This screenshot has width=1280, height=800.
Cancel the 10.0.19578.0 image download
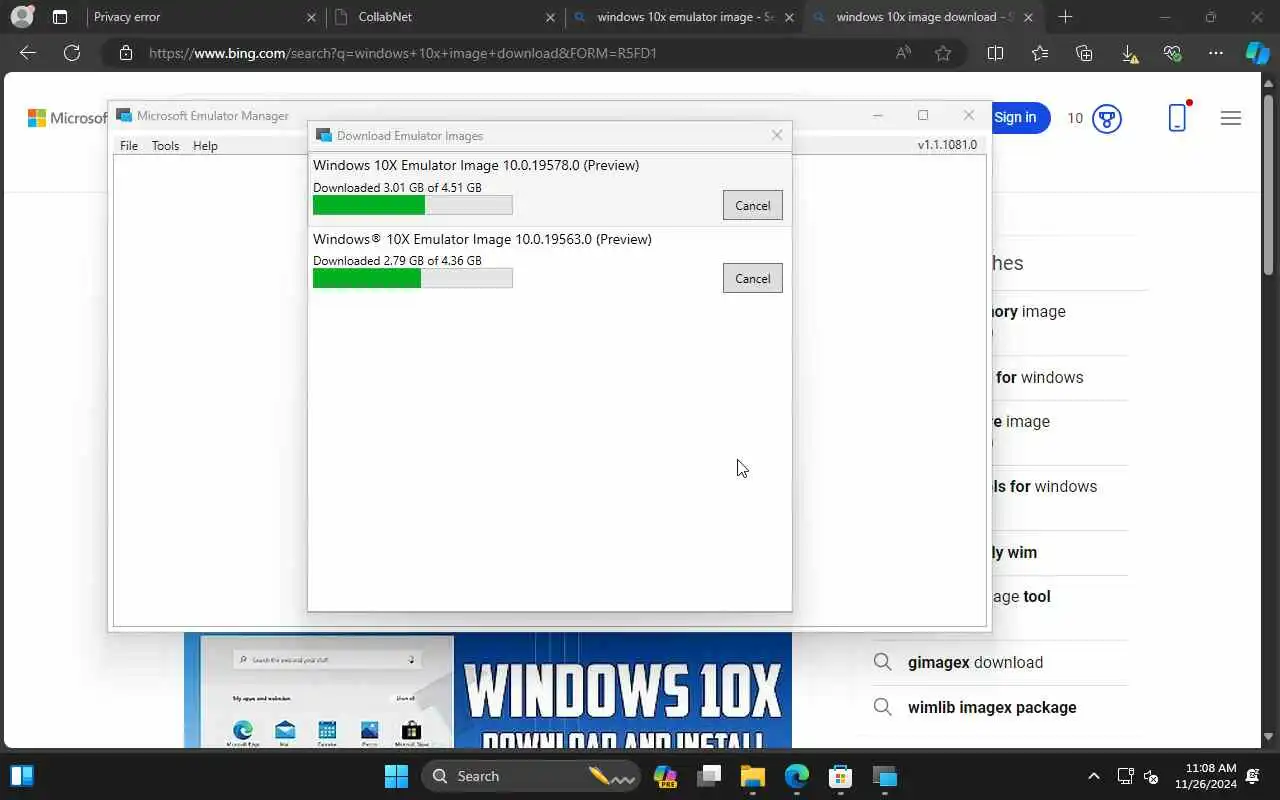752,205
